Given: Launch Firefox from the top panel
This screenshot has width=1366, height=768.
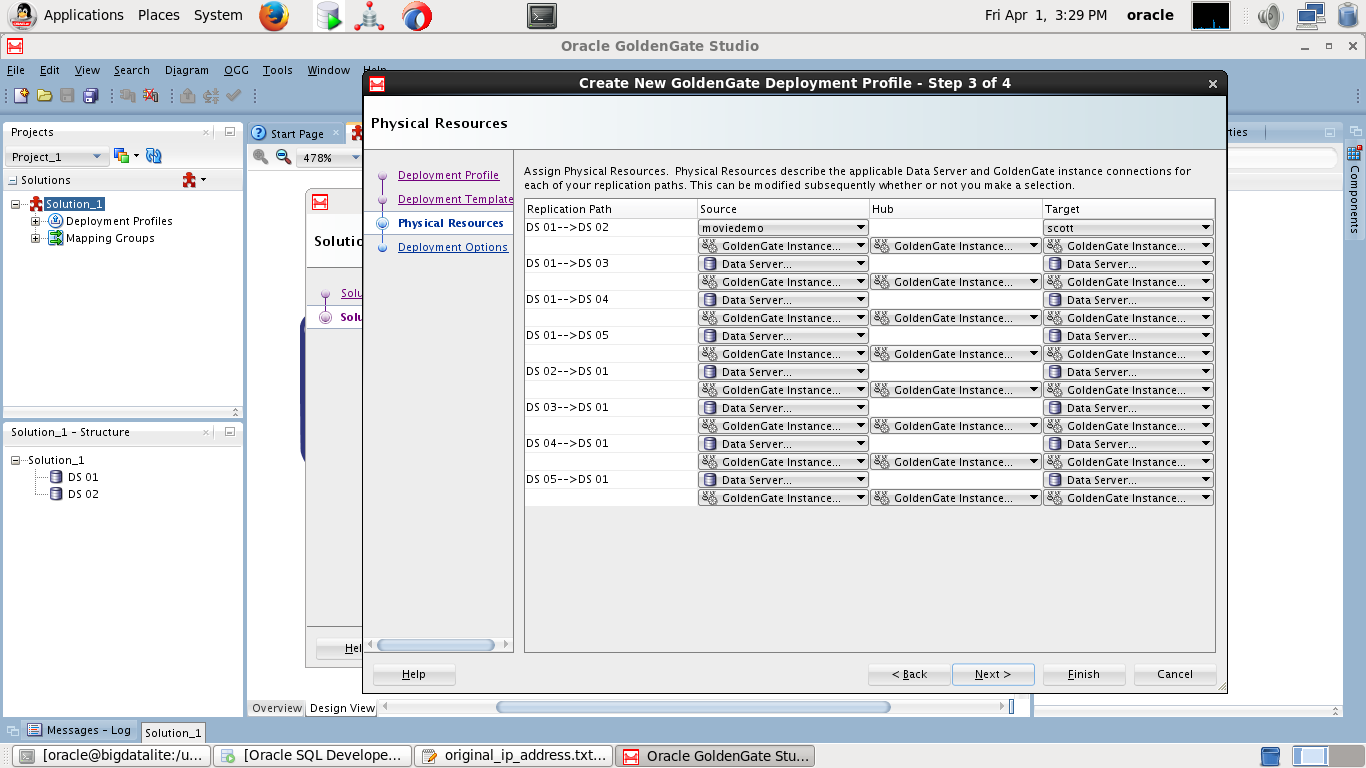Looking at the screenshot, I should click(274, 15).
